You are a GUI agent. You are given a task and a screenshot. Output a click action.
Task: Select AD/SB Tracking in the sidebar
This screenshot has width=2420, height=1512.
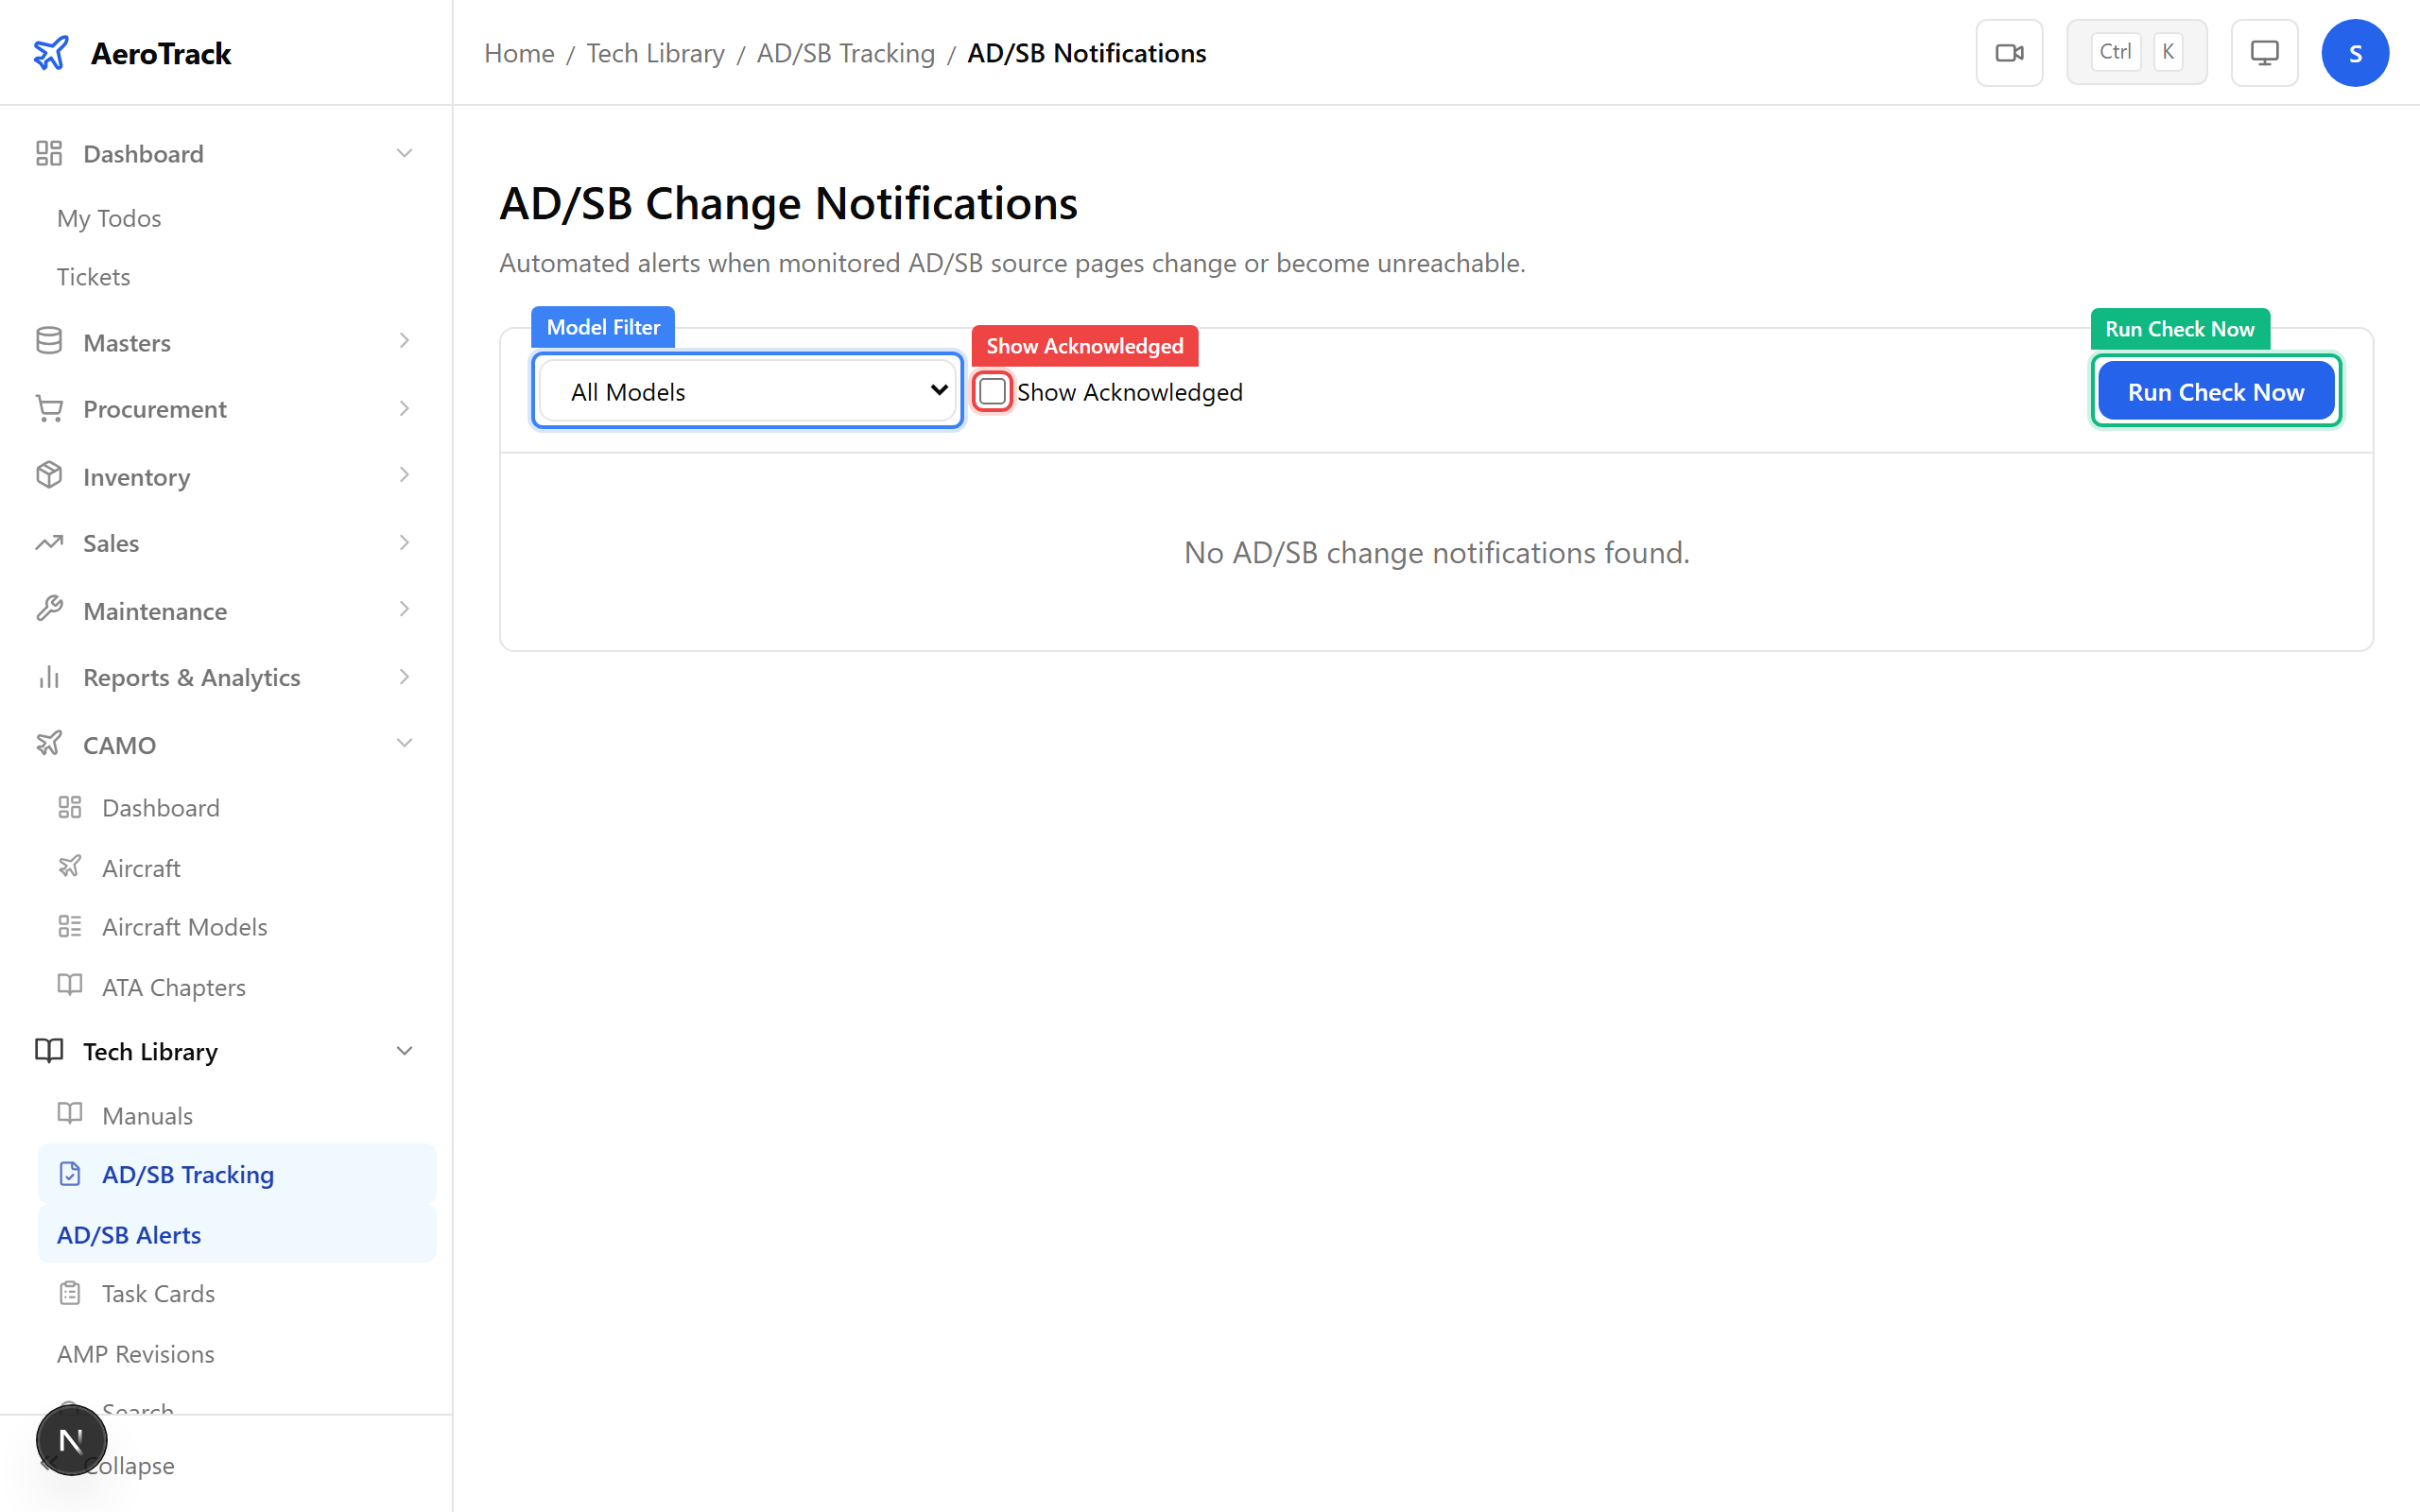pos(187,1174)
